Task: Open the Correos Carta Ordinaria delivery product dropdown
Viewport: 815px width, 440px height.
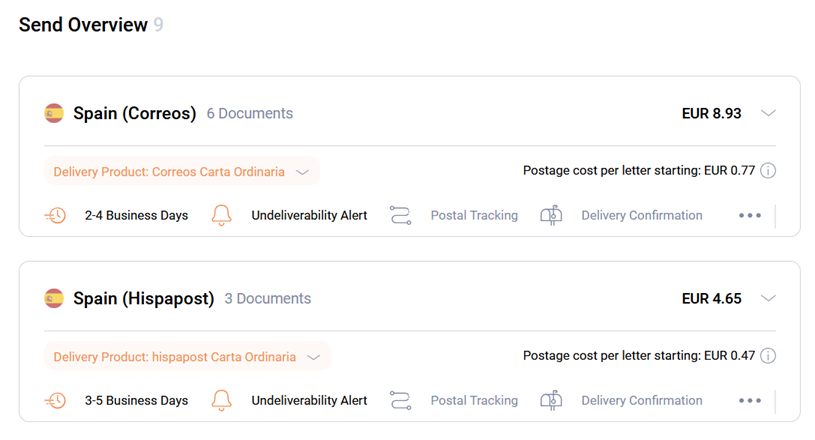Action: click(182, 171)
